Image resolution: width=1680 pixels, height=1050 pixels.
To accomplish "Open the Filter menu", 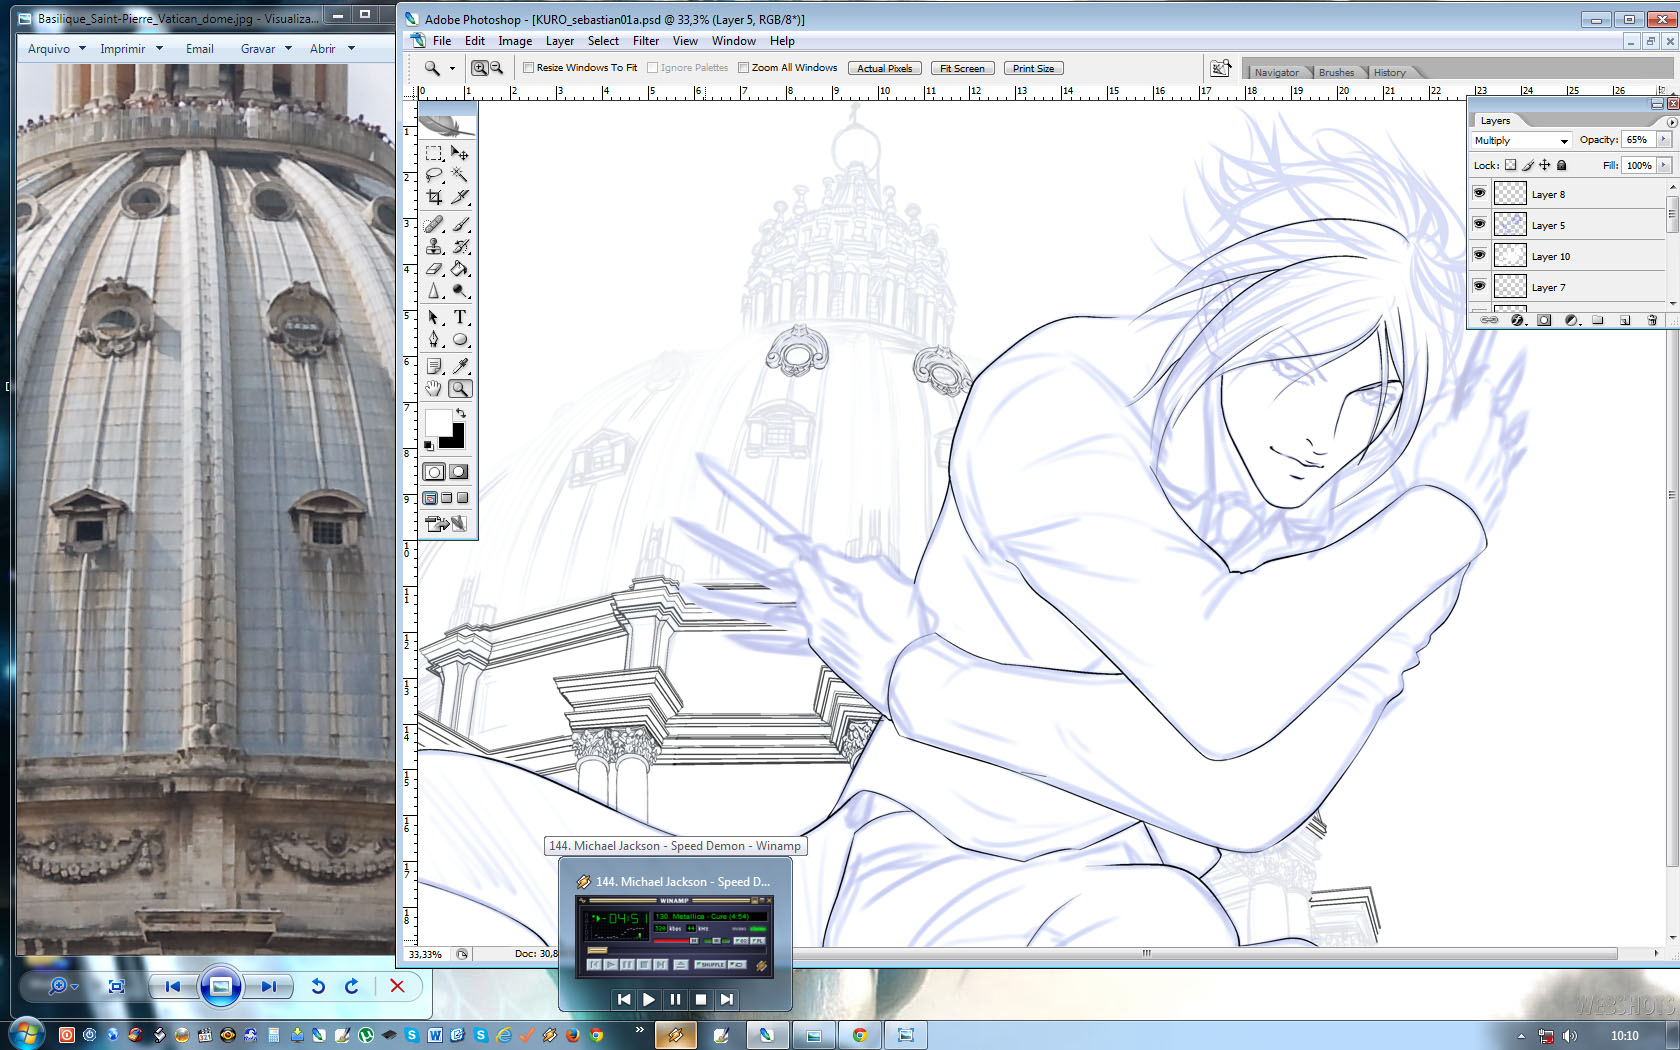I will point(646,41).
